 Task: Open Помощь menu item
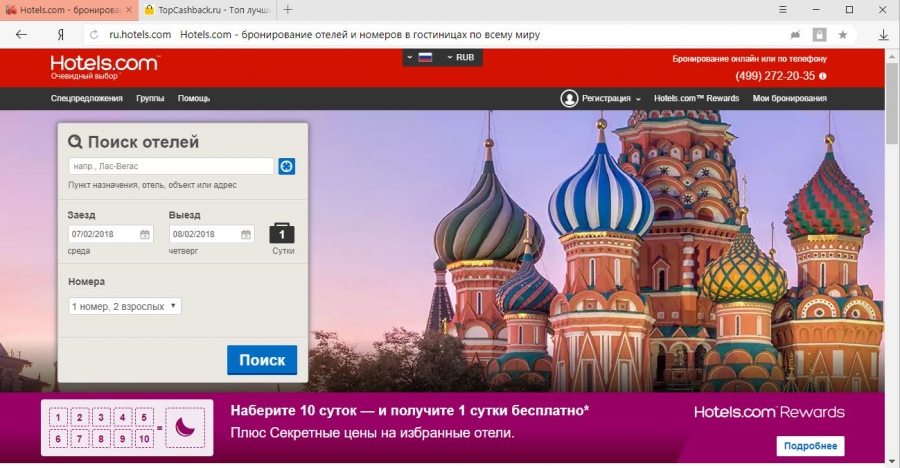coord(194,98)
